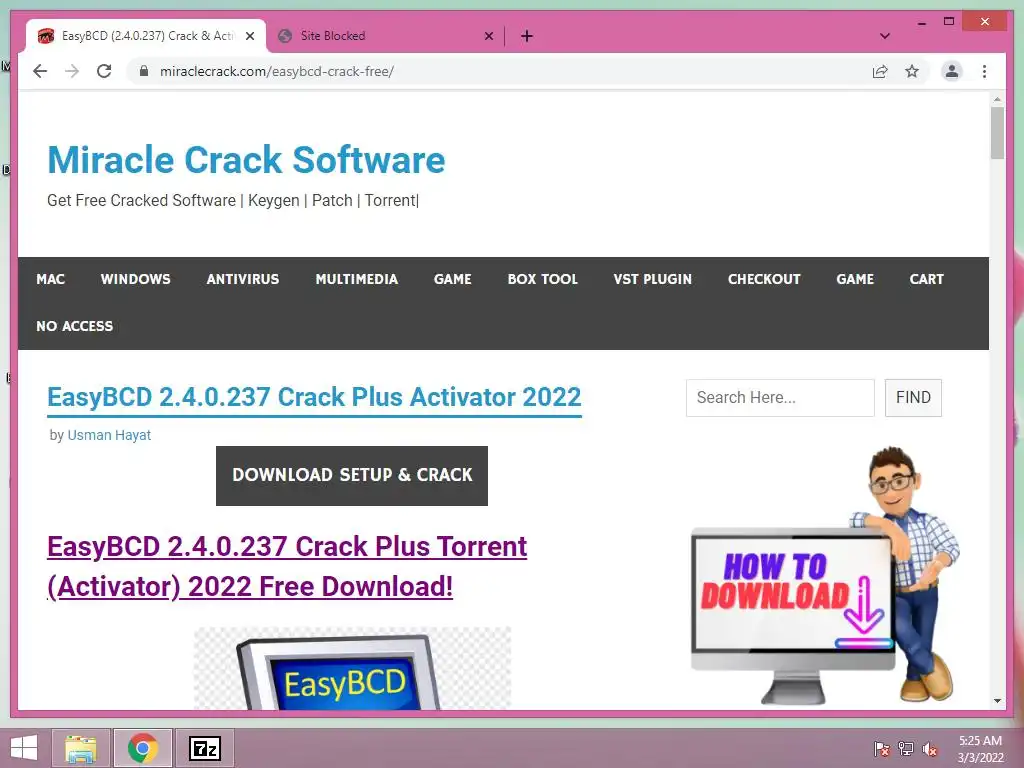Click the EasyBCD monitor image
The image size is (1024, 768).
pyautogui.click(x=353, y=668)
